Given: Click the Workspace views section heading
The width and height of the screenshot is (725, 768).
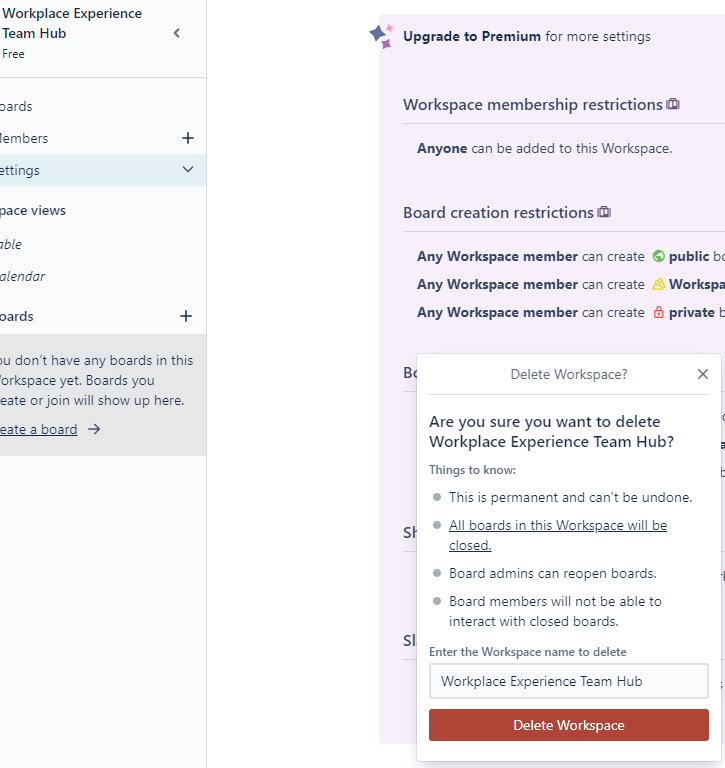Looking at the screenshot, I should 33,211.
